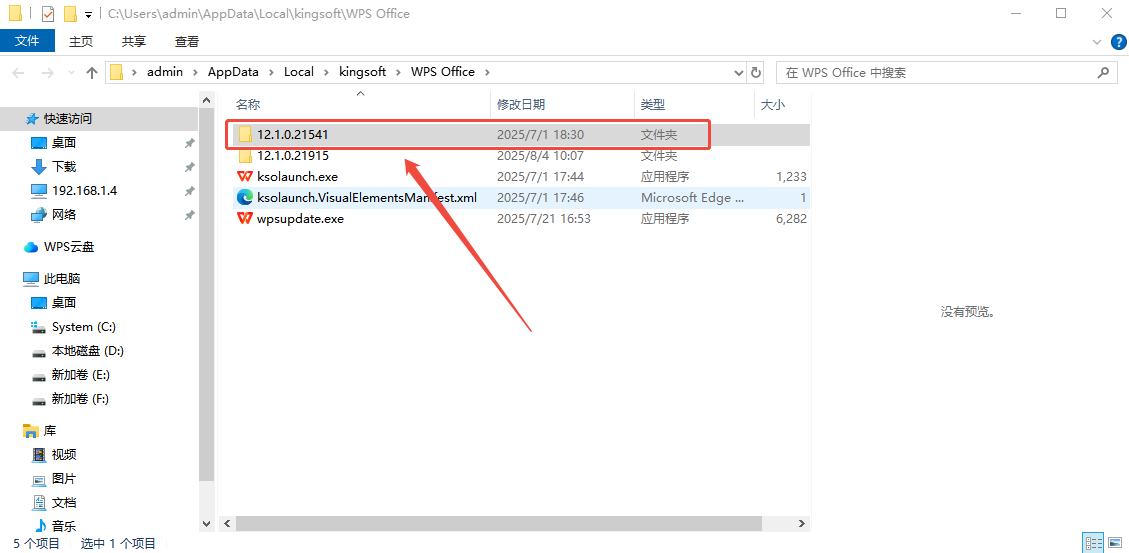1129x553 pixels.
Task: Click the Forward navigation arrow
Action: point(48,73)
